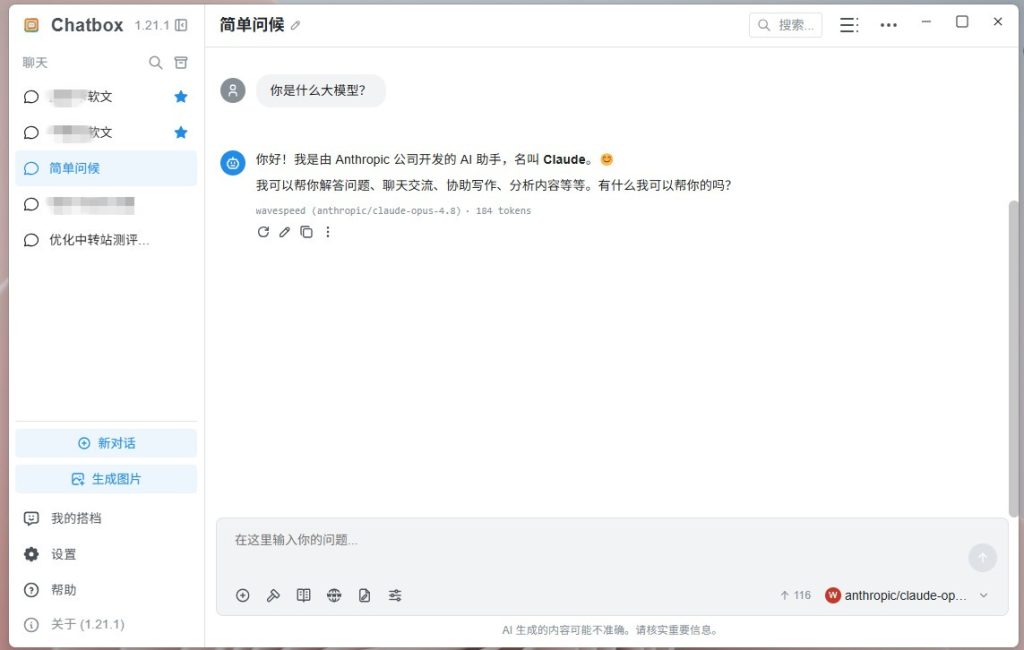The image size is (1024, 650).
Task: Open conversation settings sliders icon
Action: [395, 595]
